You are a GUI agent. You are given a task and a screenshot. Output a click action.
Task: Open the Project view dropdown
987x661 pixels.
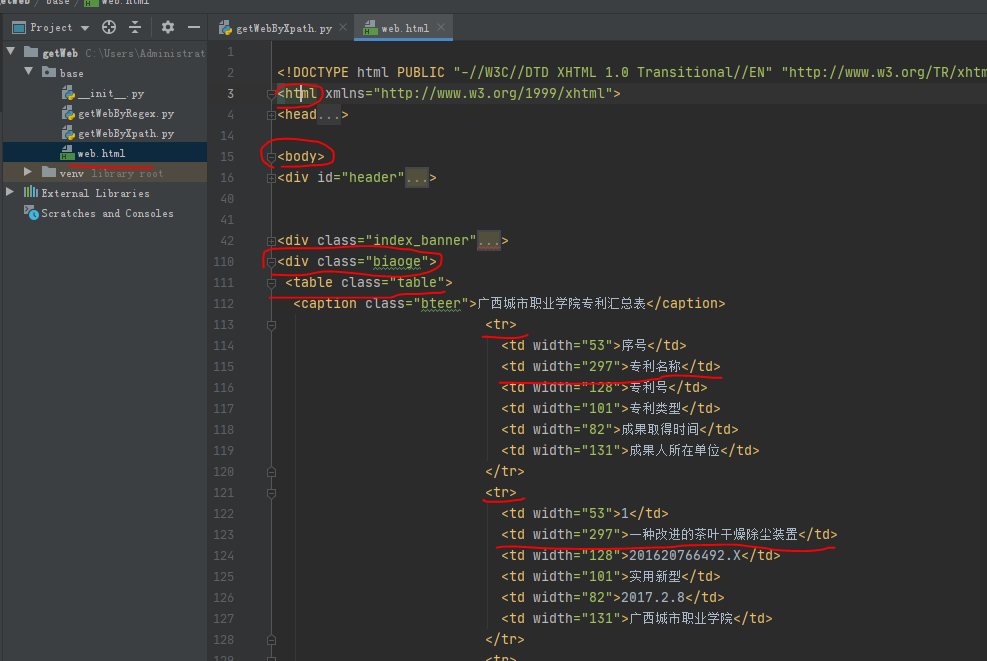coord(84,28)
